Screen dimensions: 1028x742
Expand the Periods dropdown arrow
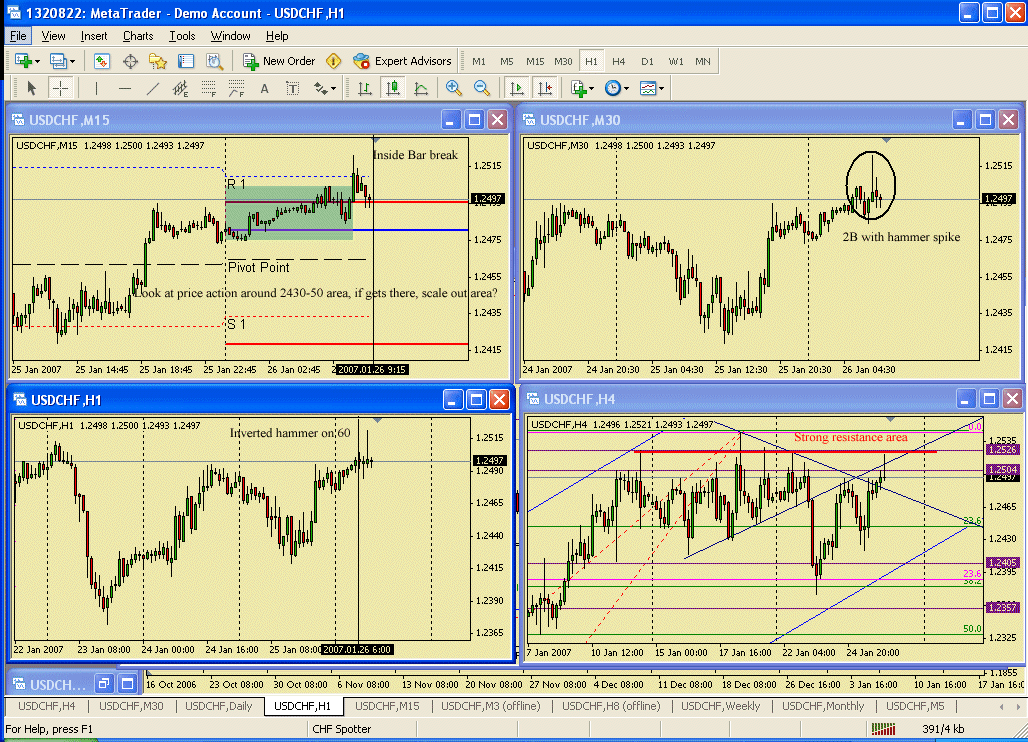point(627,88)
